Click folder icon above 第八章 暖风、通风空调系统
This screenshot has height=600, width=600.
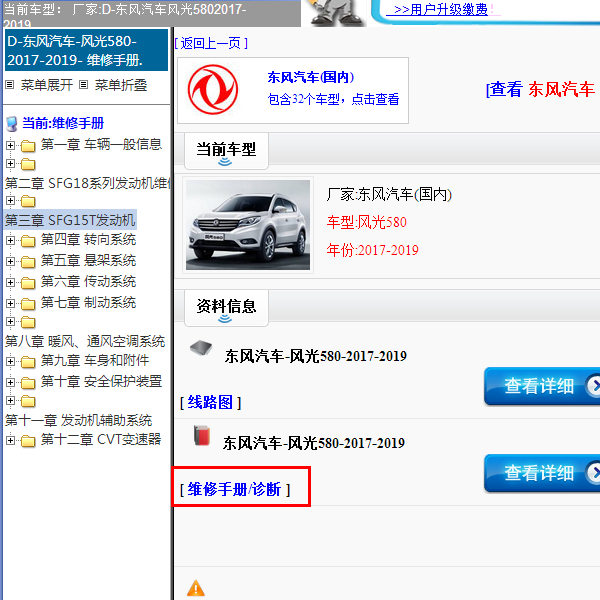coord(28,322)
